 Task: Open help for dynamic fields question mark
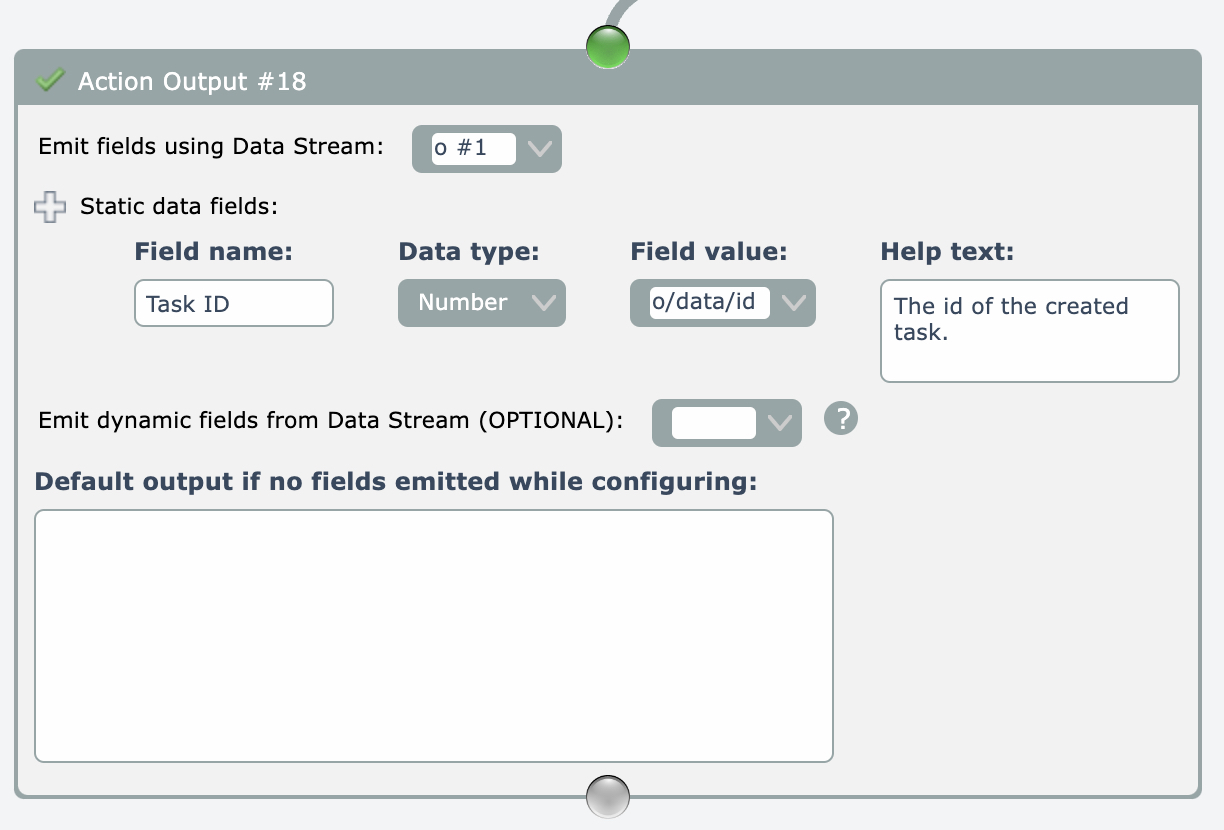pyautogui.click(x=841, y=419)
